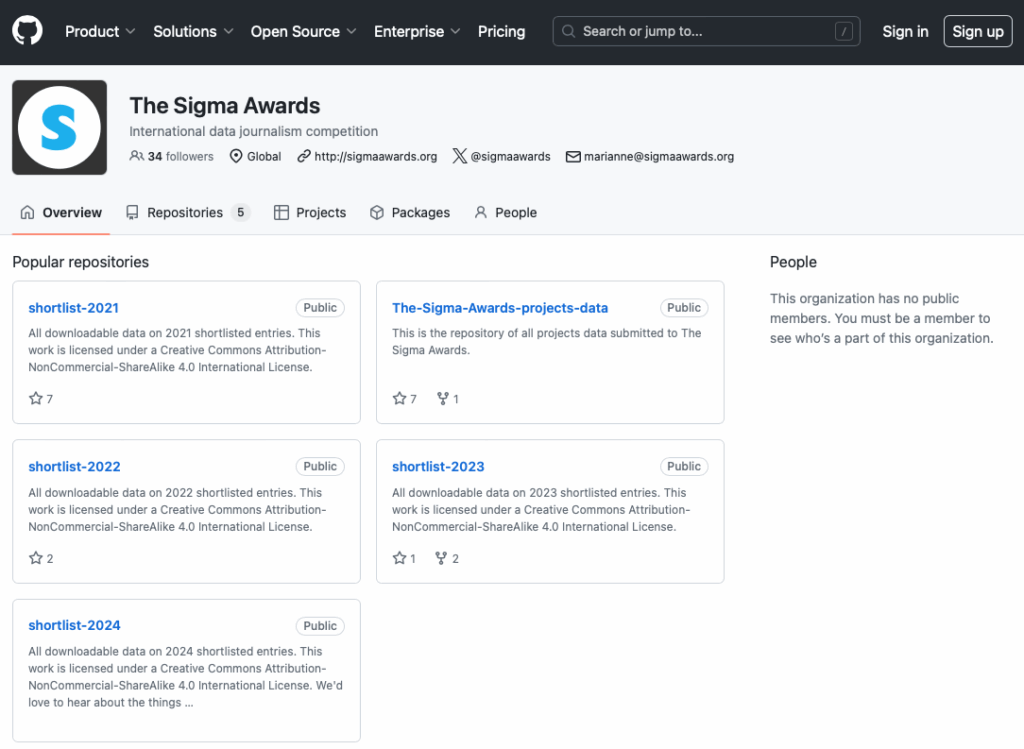Click the star icon on shortlist-2021
Viewport: 1024px width, 749px height.
coord(36,399)
